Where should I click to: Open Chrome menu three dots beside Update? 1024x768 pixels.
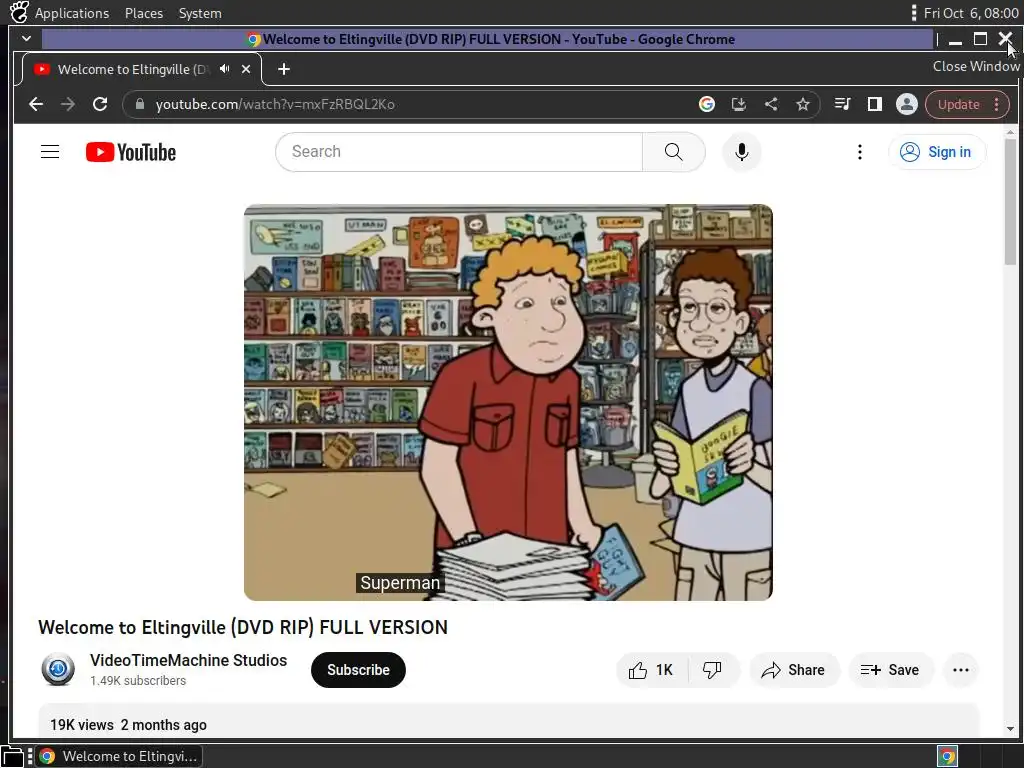(x=997, y=104)
